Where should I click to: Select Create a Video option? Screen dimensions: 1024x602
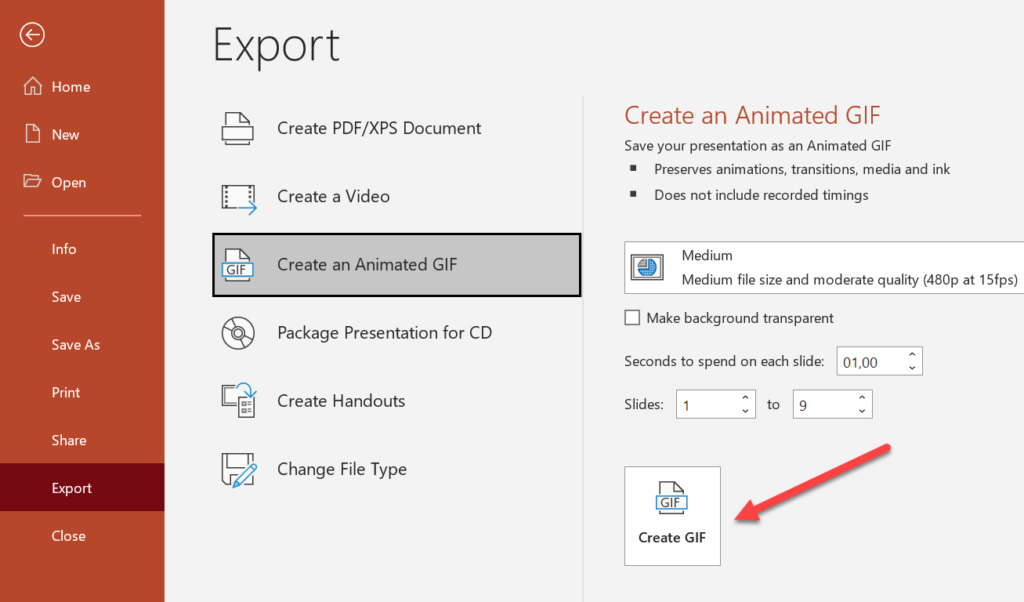pyautogui.click(x=396, y=196)
